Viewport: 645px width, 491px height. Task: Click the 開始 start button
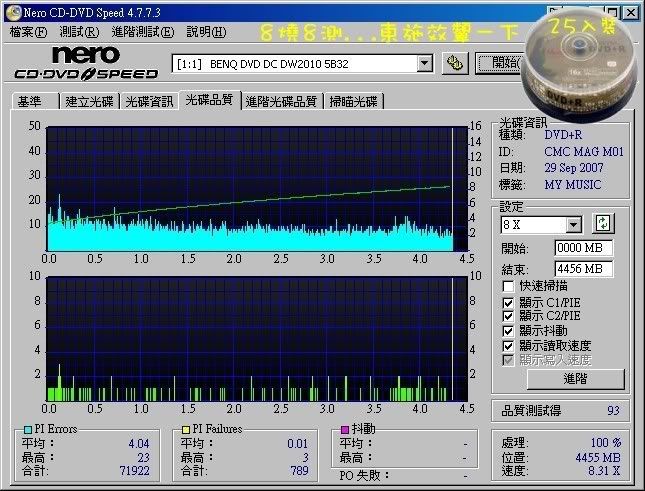point(502,63)
